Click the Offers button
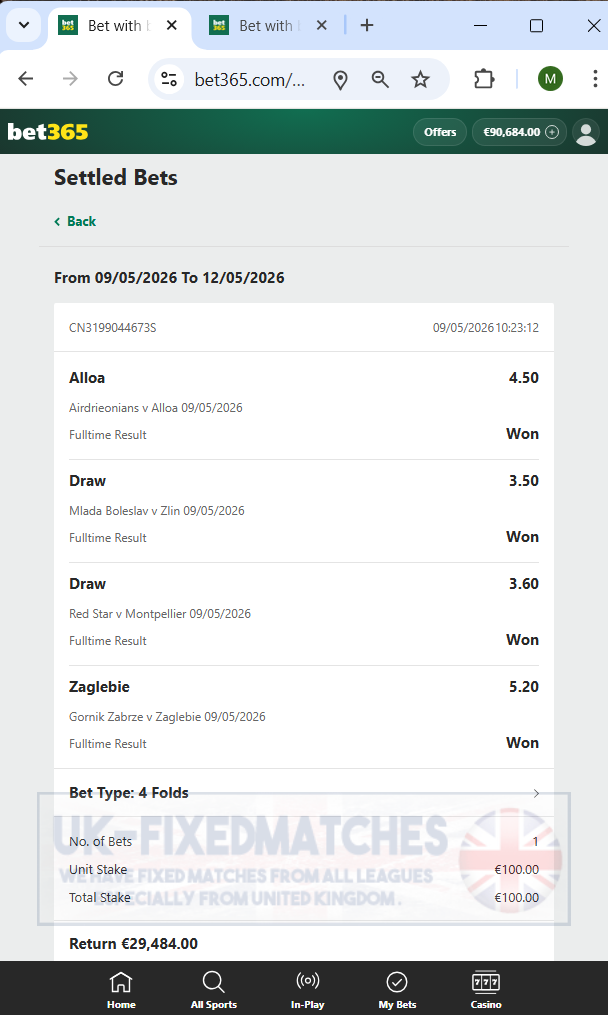Screen dimensions: 608x1015 point(440,132)
